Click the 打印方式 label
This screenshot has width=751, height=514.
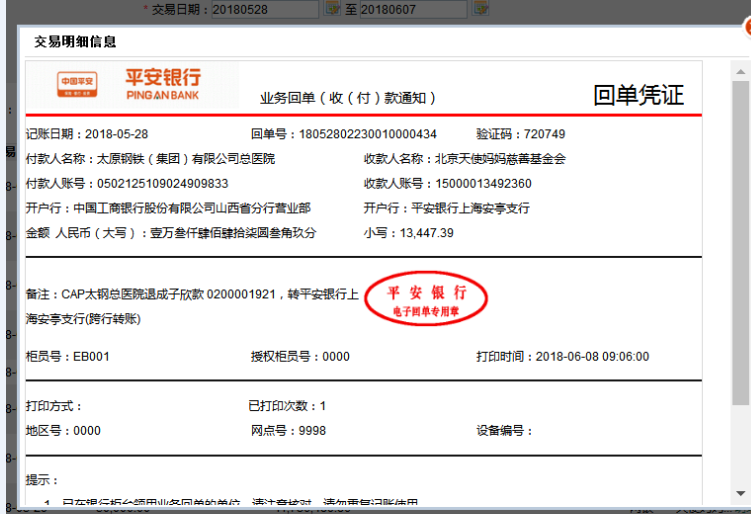point(54,406)
